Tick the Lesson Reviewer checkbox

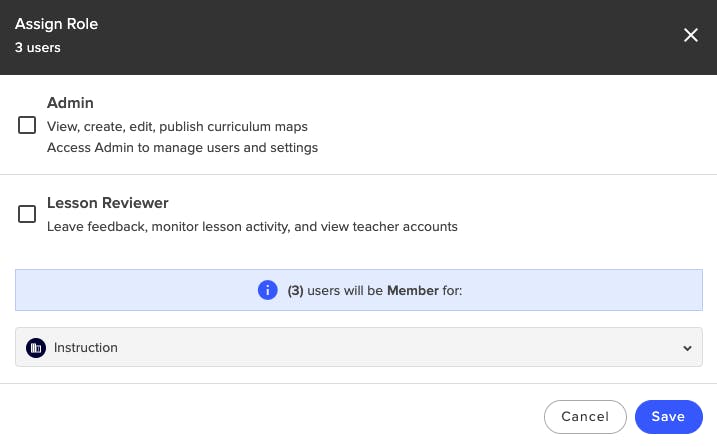click(27, 214)
